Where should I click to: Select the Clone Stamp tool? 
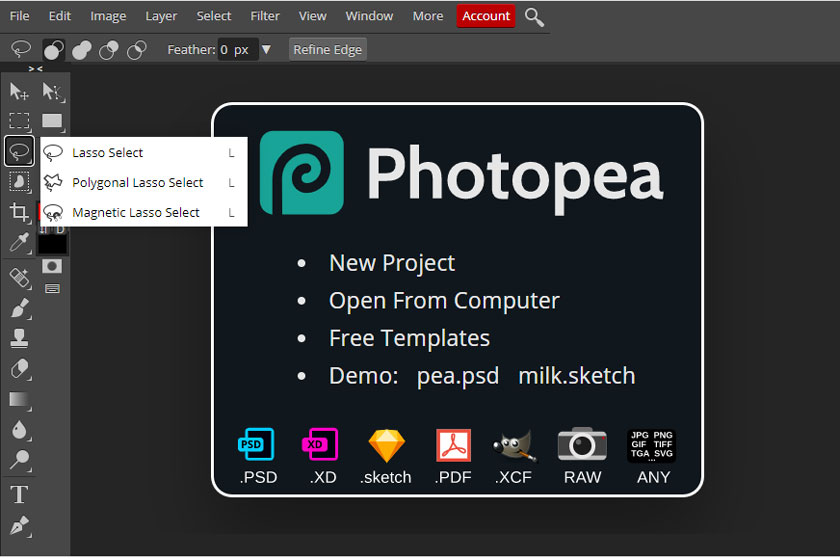pos(19,338)
